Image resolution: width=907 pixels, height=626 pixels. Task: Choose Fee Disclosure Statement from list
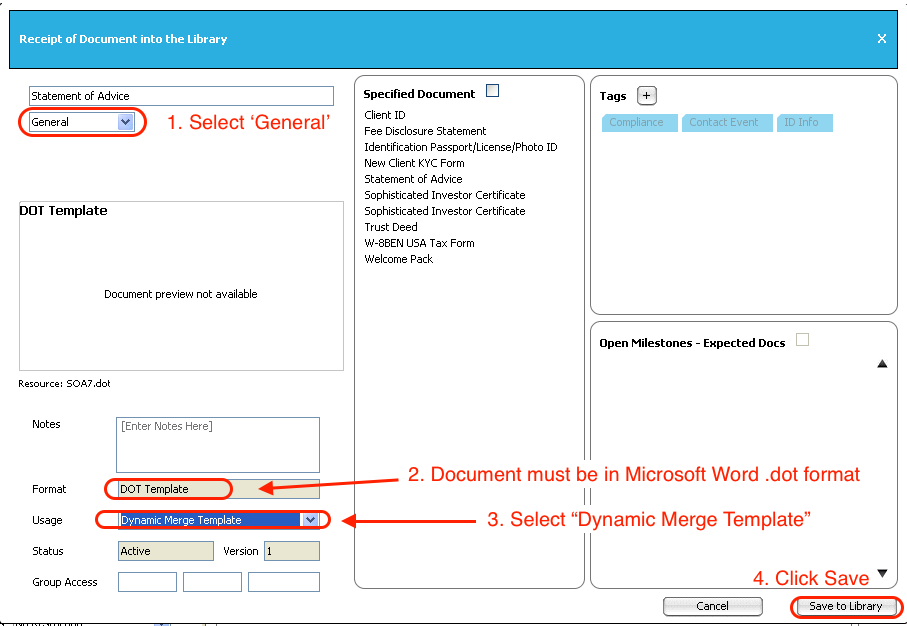425,131
